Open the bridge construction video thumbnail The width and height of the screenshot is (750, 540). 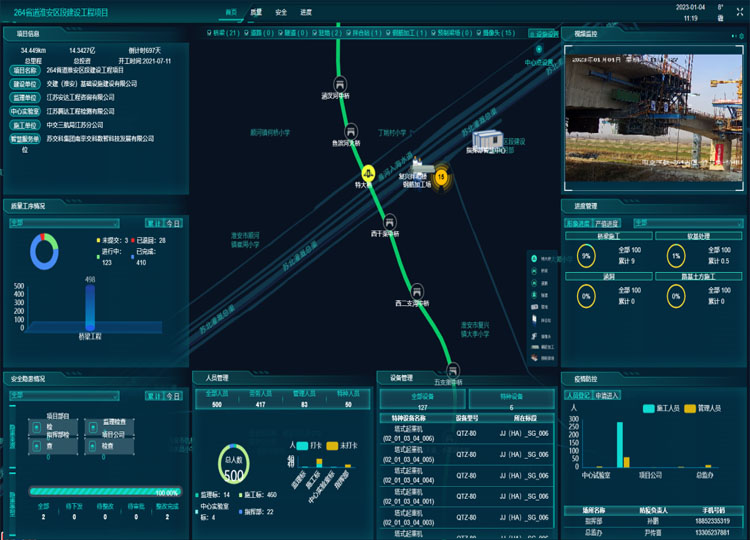pyautogui.click(x=653, y=118)
